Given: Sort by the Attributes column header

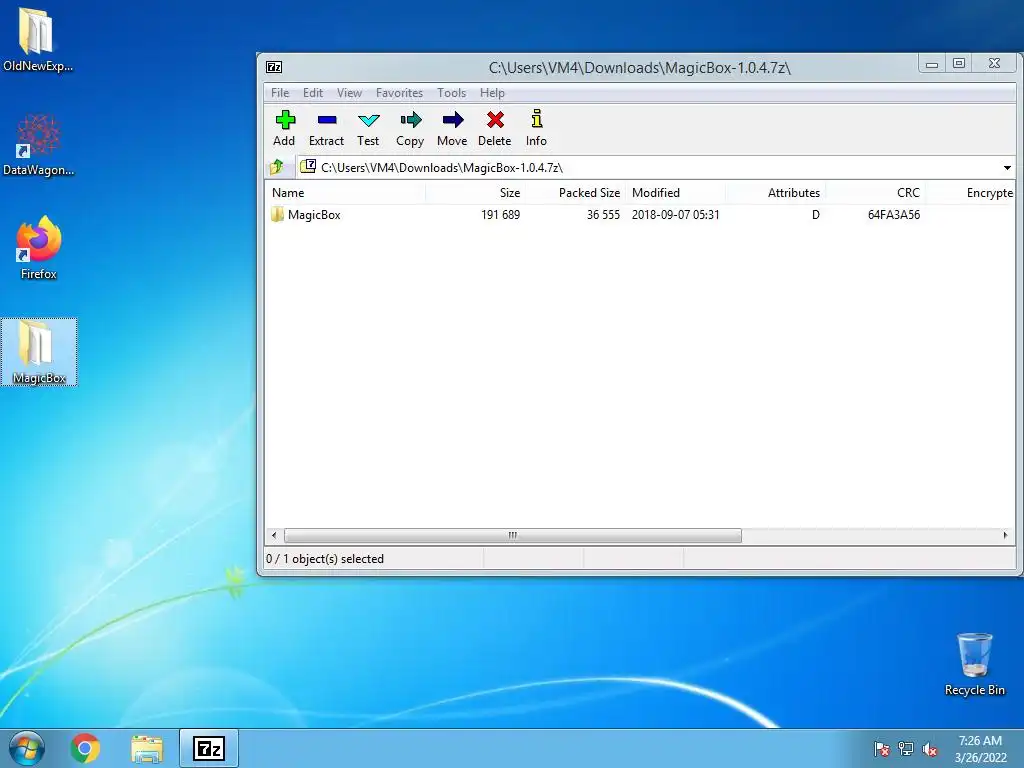Looking at the screenshot, I should point(775,193).
